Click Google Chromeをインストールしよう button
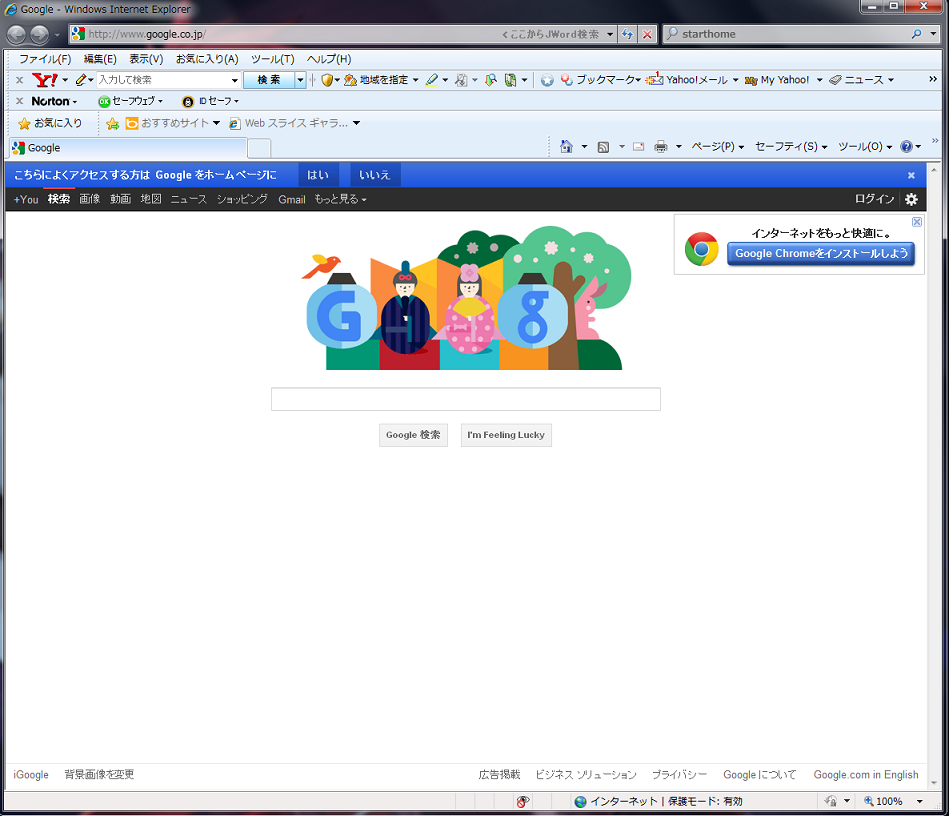The width and height of the screenshot is (949, 816). tap(821, 254)
